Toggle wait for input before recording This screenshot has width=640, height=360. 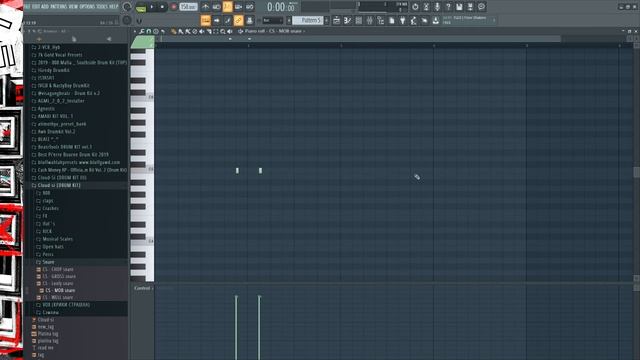(x=216, y=7)
